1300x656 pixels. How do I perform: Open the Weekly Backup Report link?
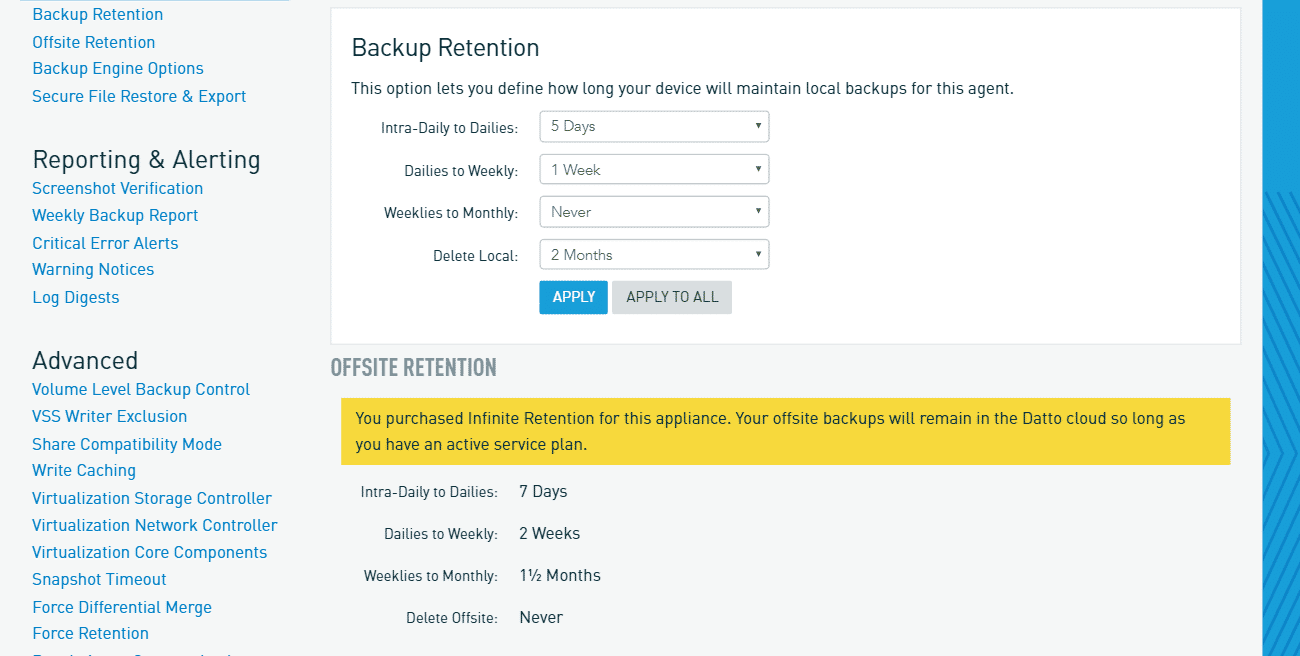tap(115, 215)
